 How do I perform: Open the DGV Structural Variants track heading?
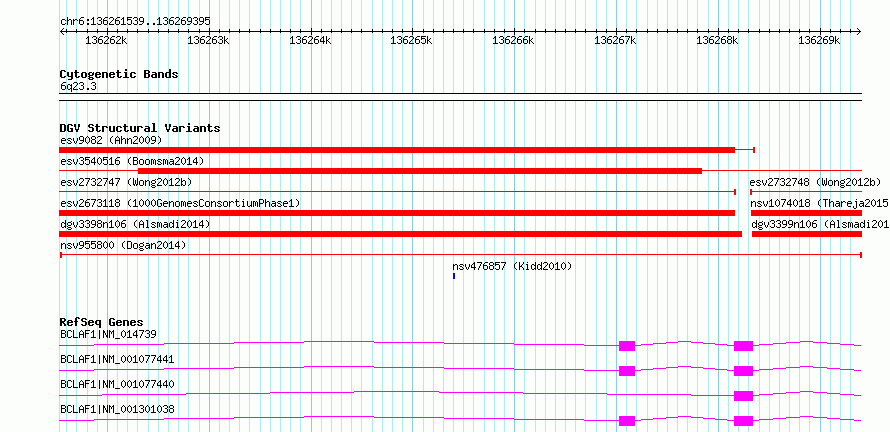[x=140, y=128]
